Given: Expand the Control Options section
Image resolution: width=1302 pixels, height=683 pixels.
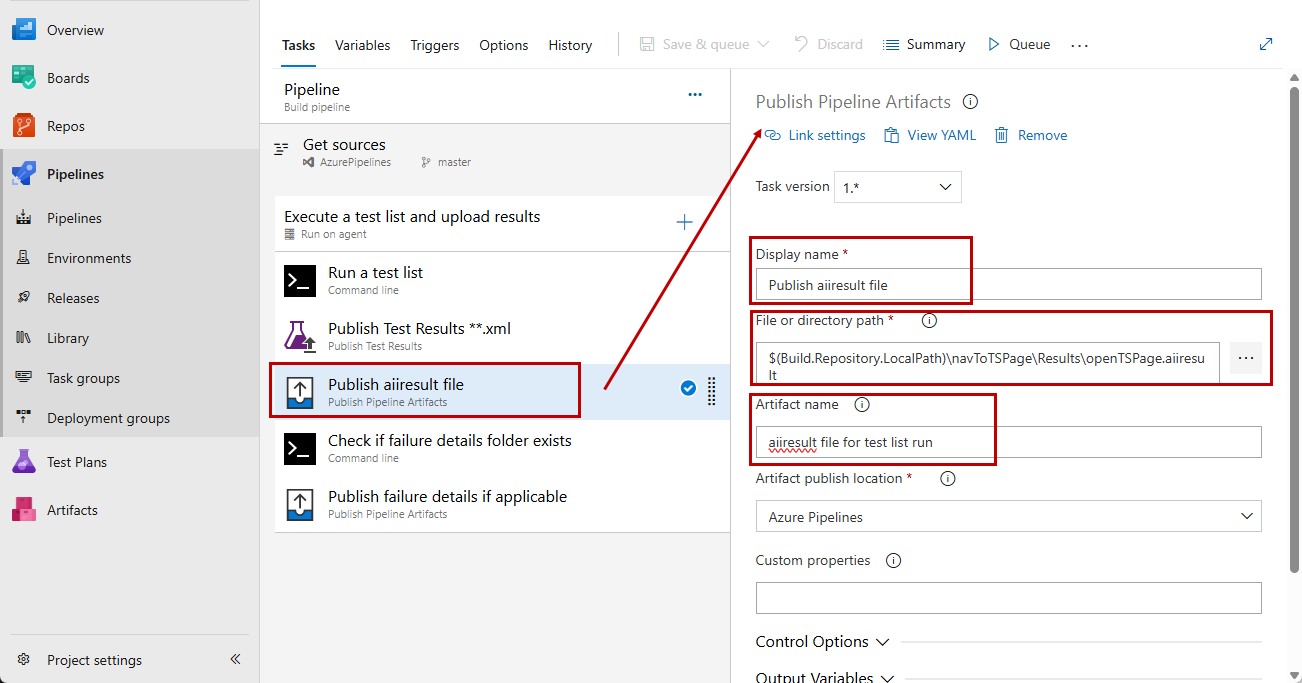Looking at the screenshot, I should (x=822, y=641).
